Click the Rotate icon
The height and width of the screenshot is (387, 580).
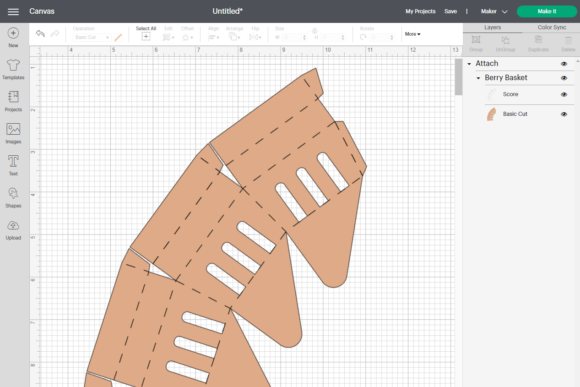coord(363,37)
